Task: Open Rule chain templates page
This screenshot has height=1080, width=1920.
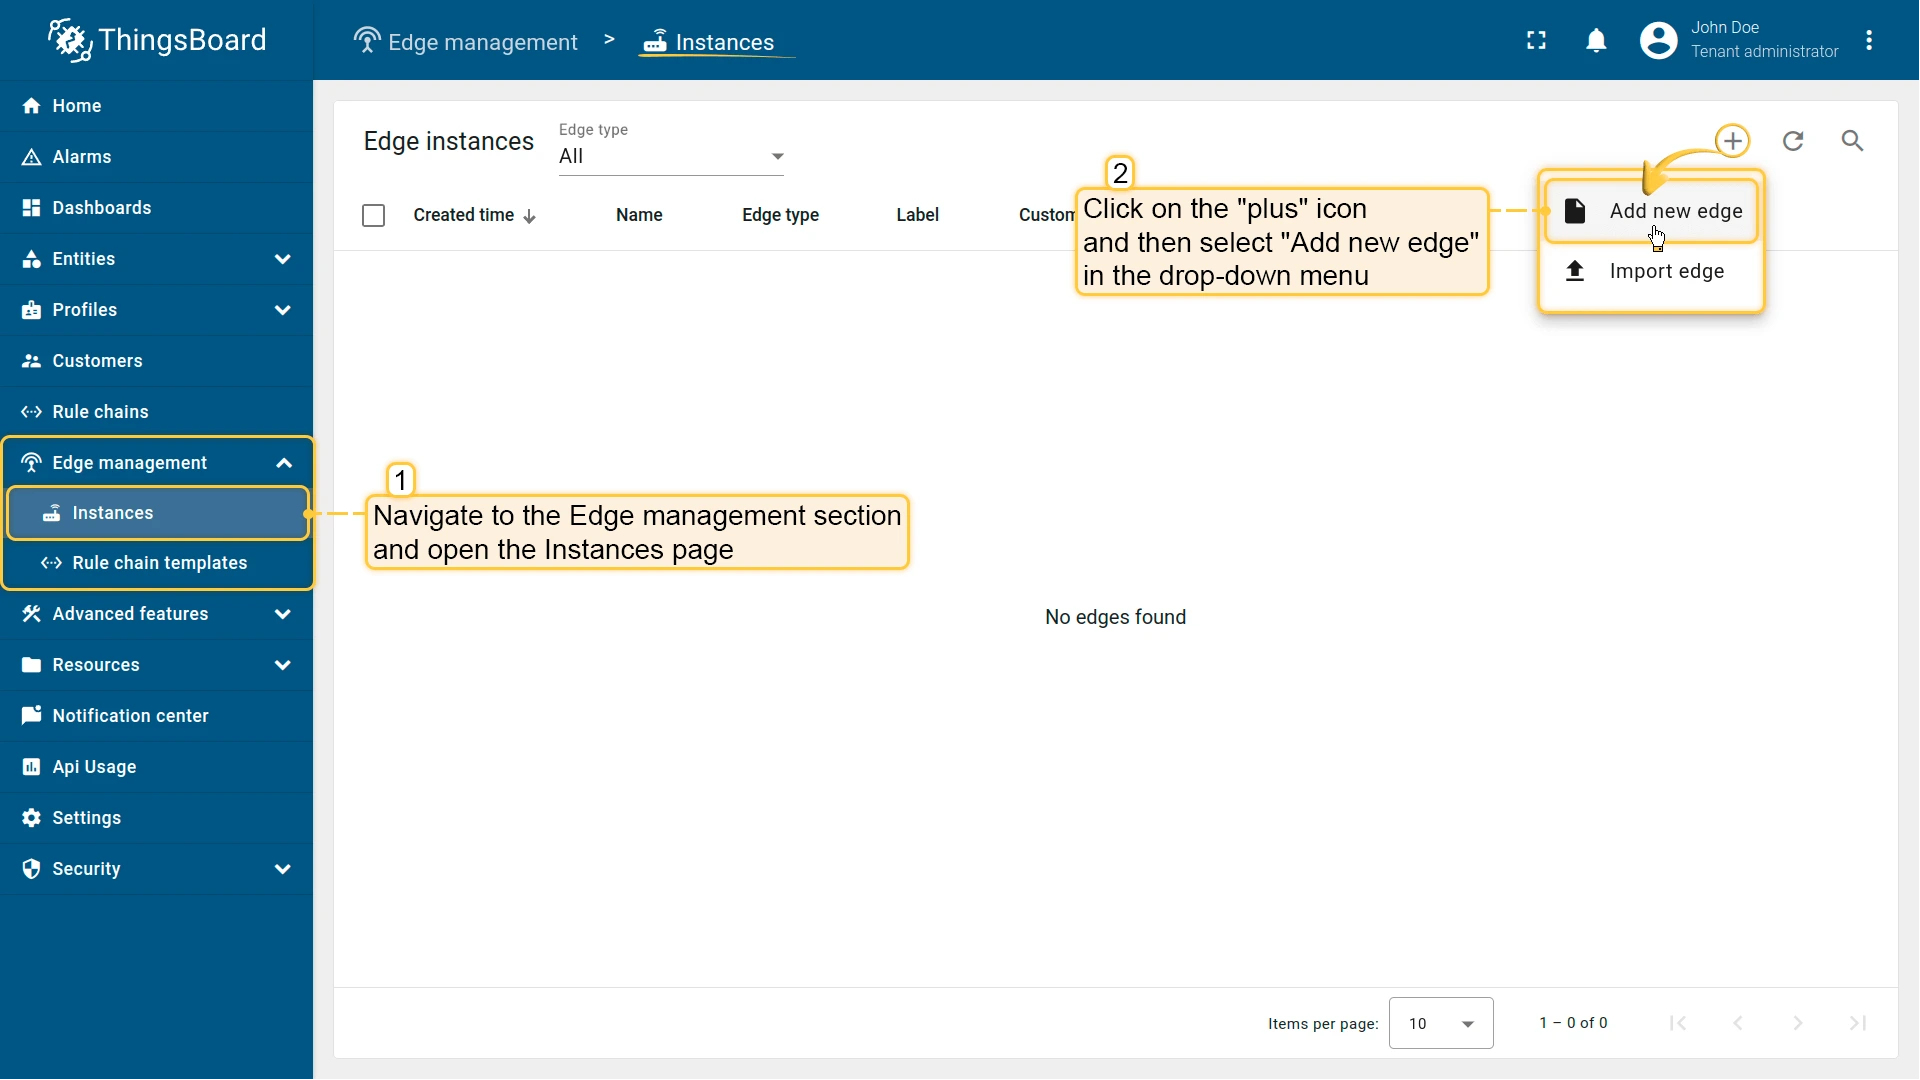Action: point(159,563)
